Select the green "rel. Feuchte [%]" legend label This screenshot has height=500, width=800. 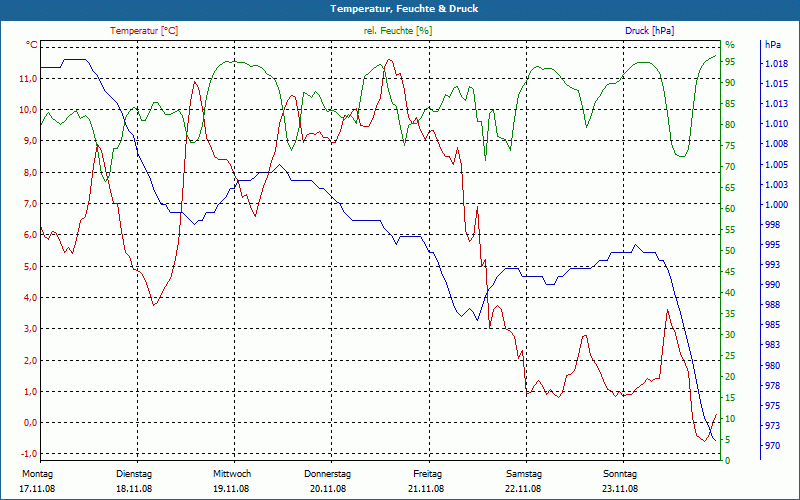click(397, 31)
